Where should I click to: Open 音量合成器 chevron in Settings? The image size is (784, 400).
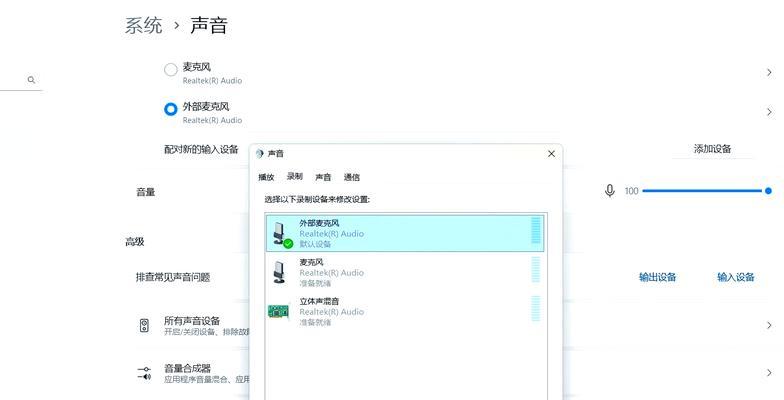pyautogui.click(x=769, y=372)
